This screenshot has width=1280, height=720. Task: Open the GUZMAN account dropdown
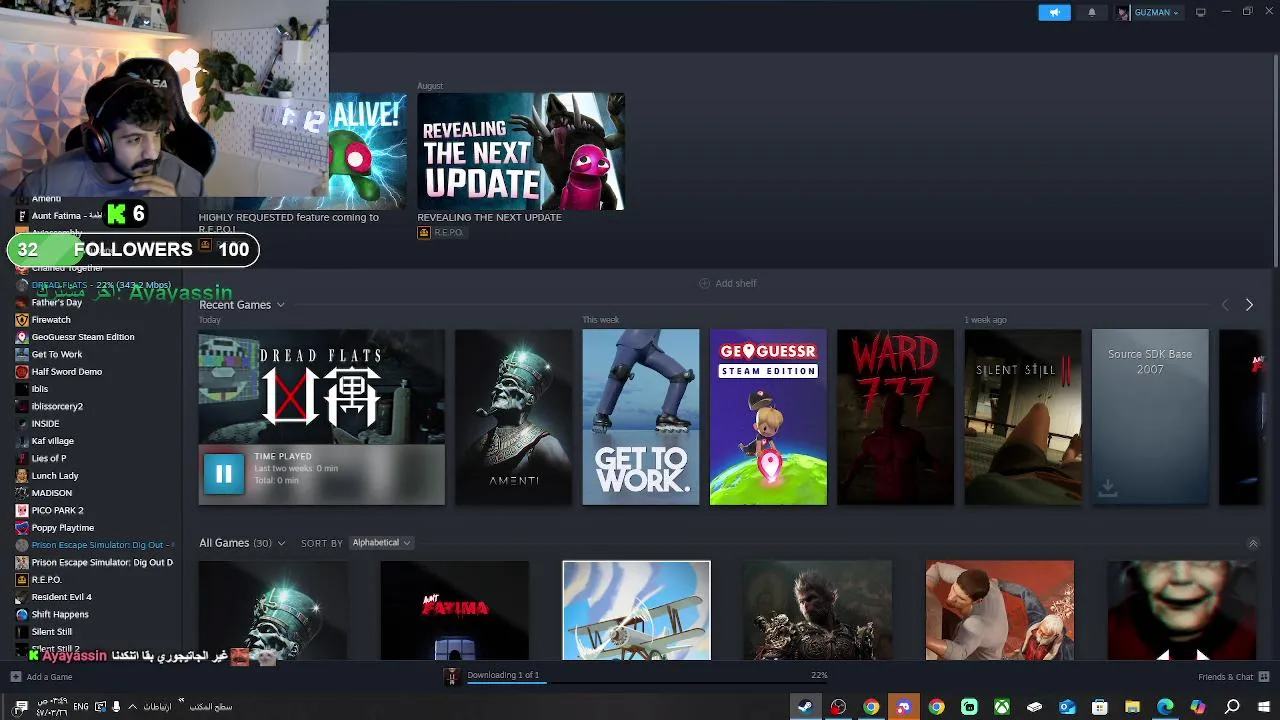click(x=1155, y=12)
